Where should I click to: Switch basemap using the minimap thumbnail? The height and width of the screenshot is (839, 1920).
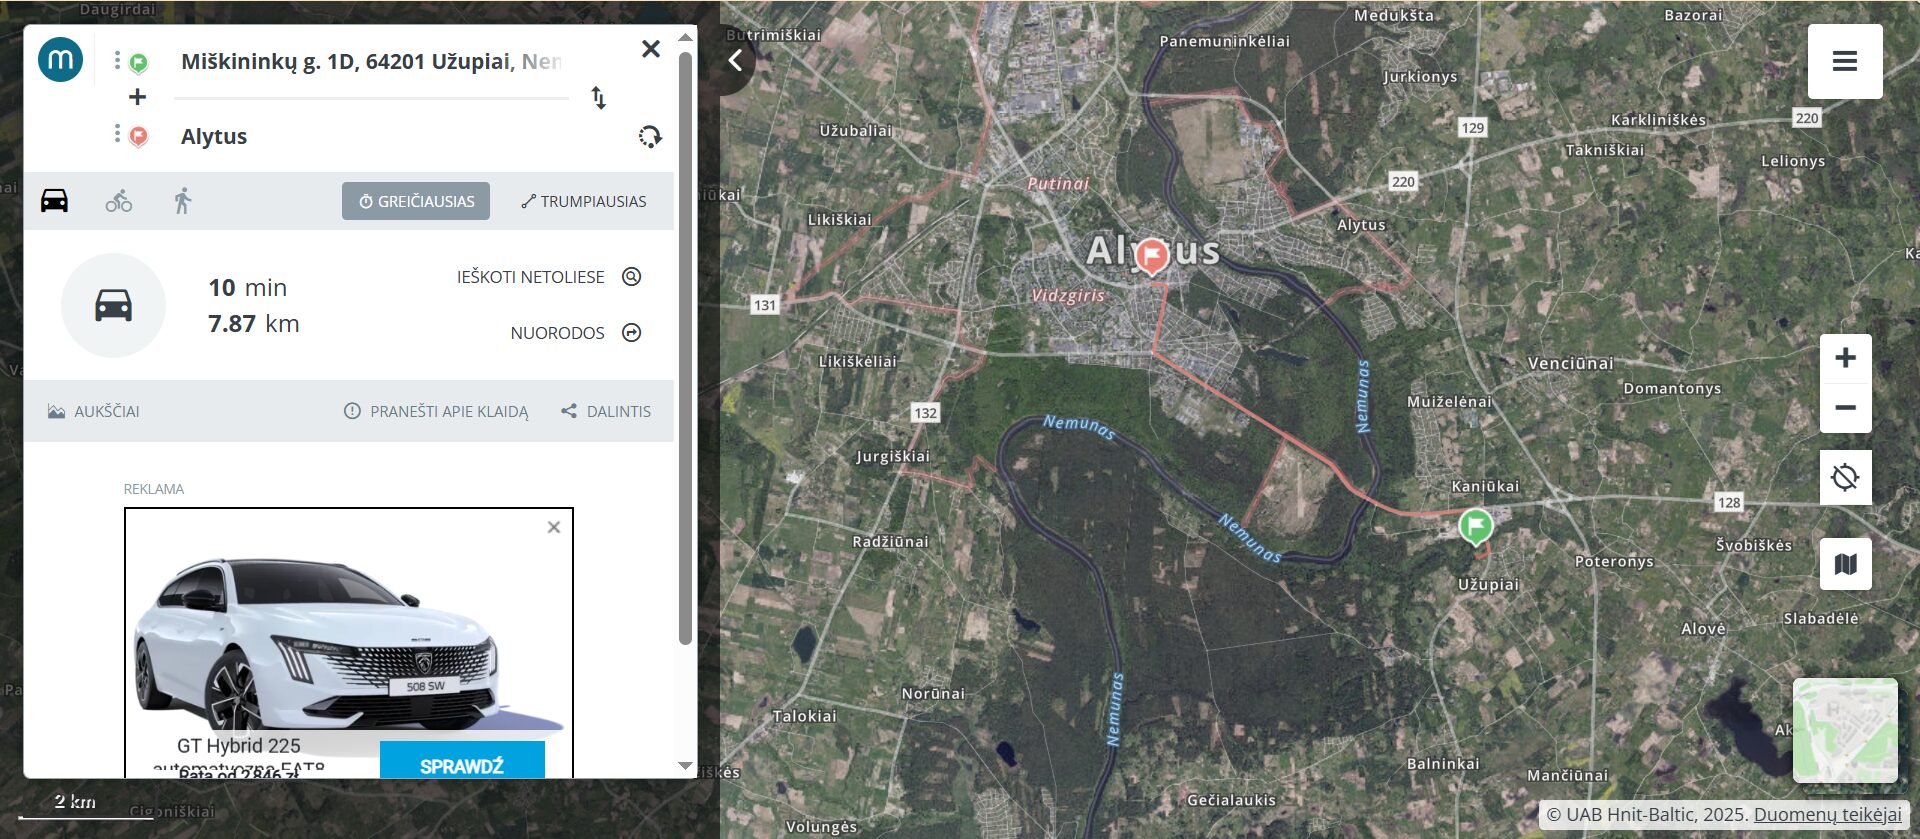pos(1845,730)
